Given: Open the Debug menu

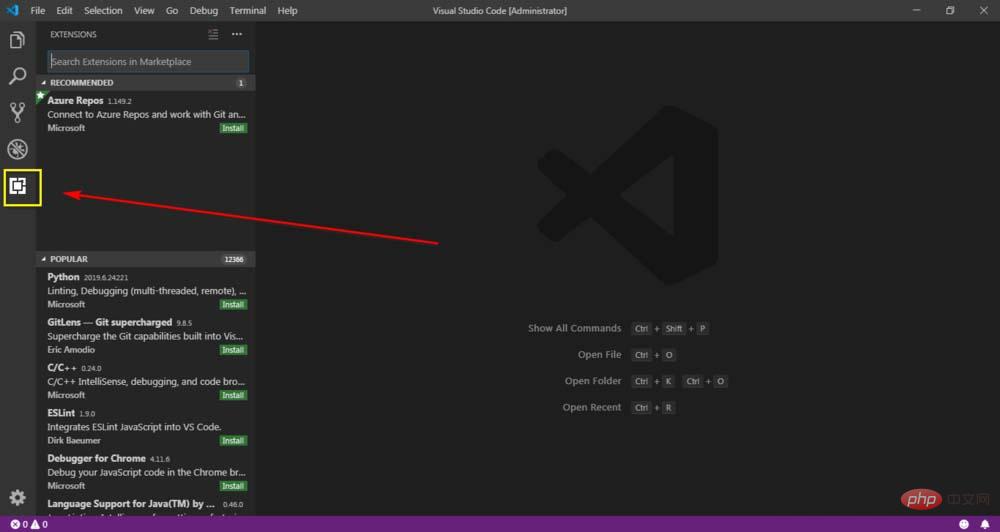Looking at the screenshot, I should pos(204,10).
